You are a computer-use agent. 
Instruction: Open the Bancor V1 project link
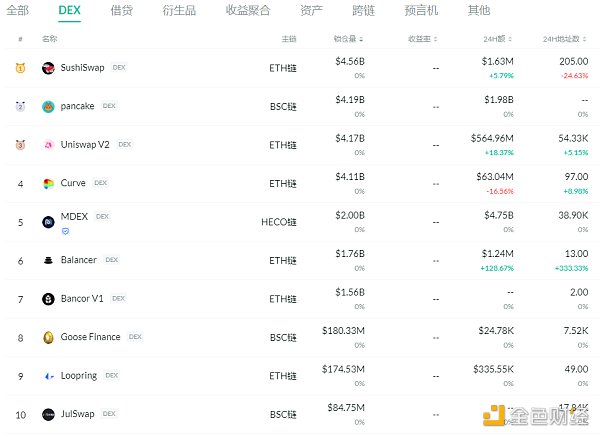click(82, 298)
